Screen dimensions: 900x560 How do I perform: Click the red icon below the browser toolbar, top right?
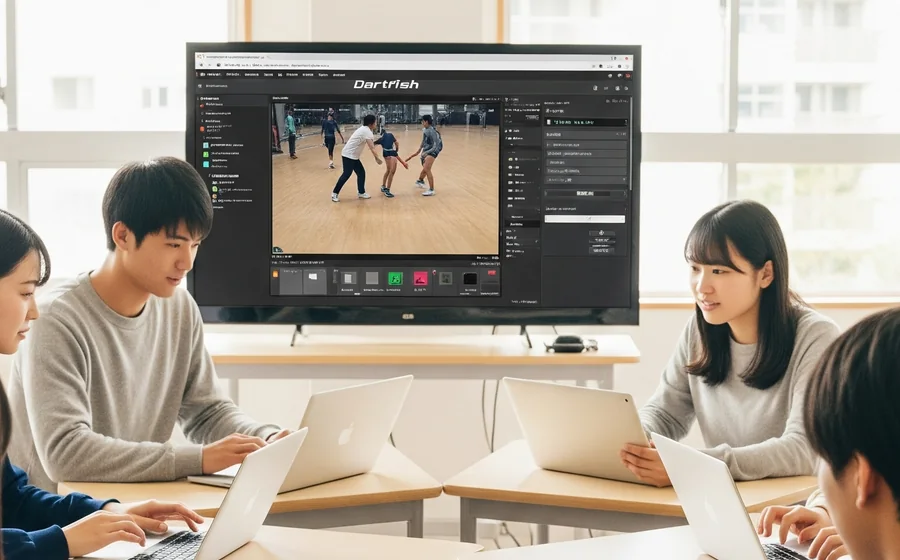[627, 75]
